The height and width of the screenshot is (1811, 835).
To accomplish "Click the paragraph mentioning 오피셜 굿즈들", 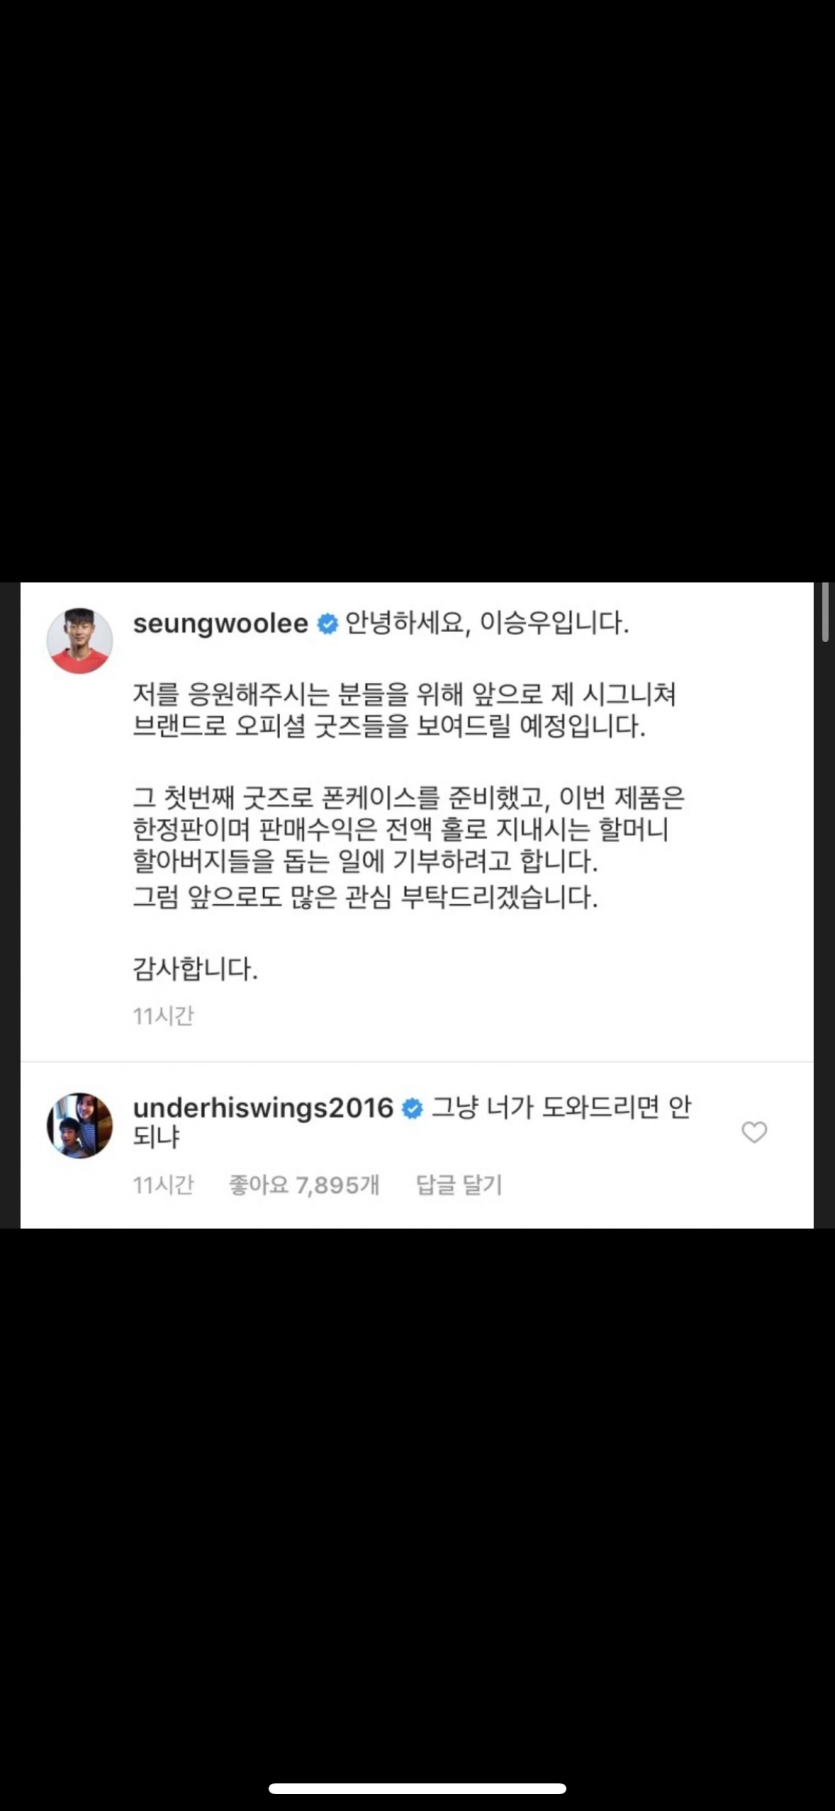I will coord(404,710).
